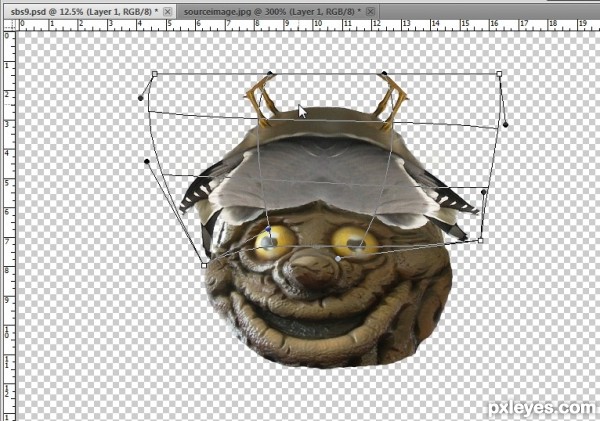
Task: Close the sourceimage.jpg document tab
Action: [x=370, y=12]
